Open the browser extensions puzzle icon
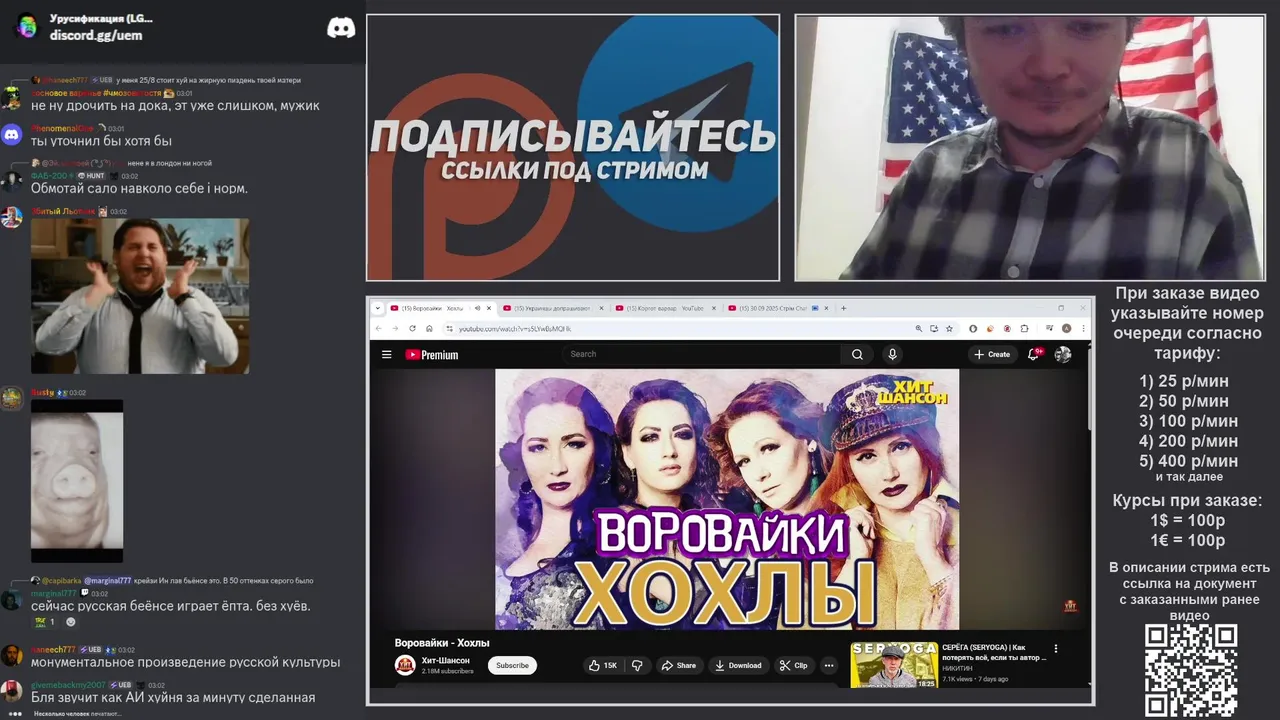Image resolution: width=1280 pixels, height=720 pixels. [1024, 328]
